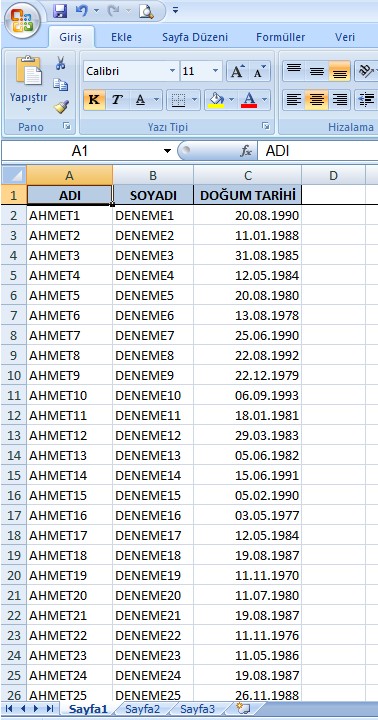Expand the Calibri font name dropdown

(172, 72)
